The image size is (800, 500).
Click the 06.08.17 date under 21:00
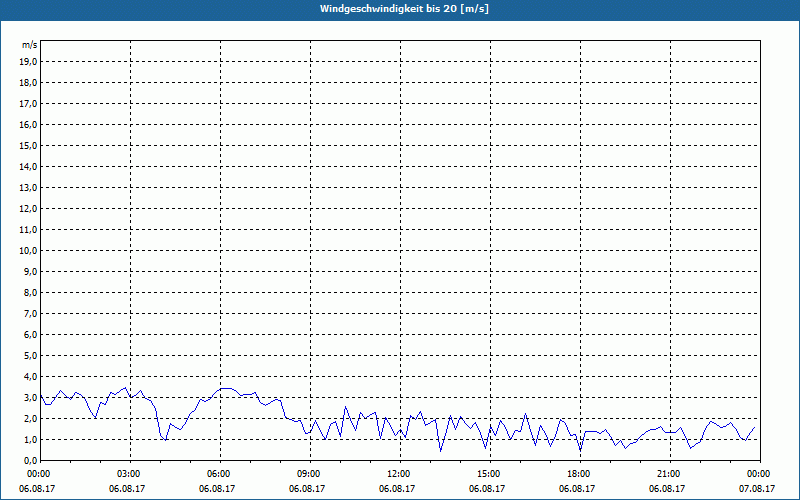click(x=667, y=489)
